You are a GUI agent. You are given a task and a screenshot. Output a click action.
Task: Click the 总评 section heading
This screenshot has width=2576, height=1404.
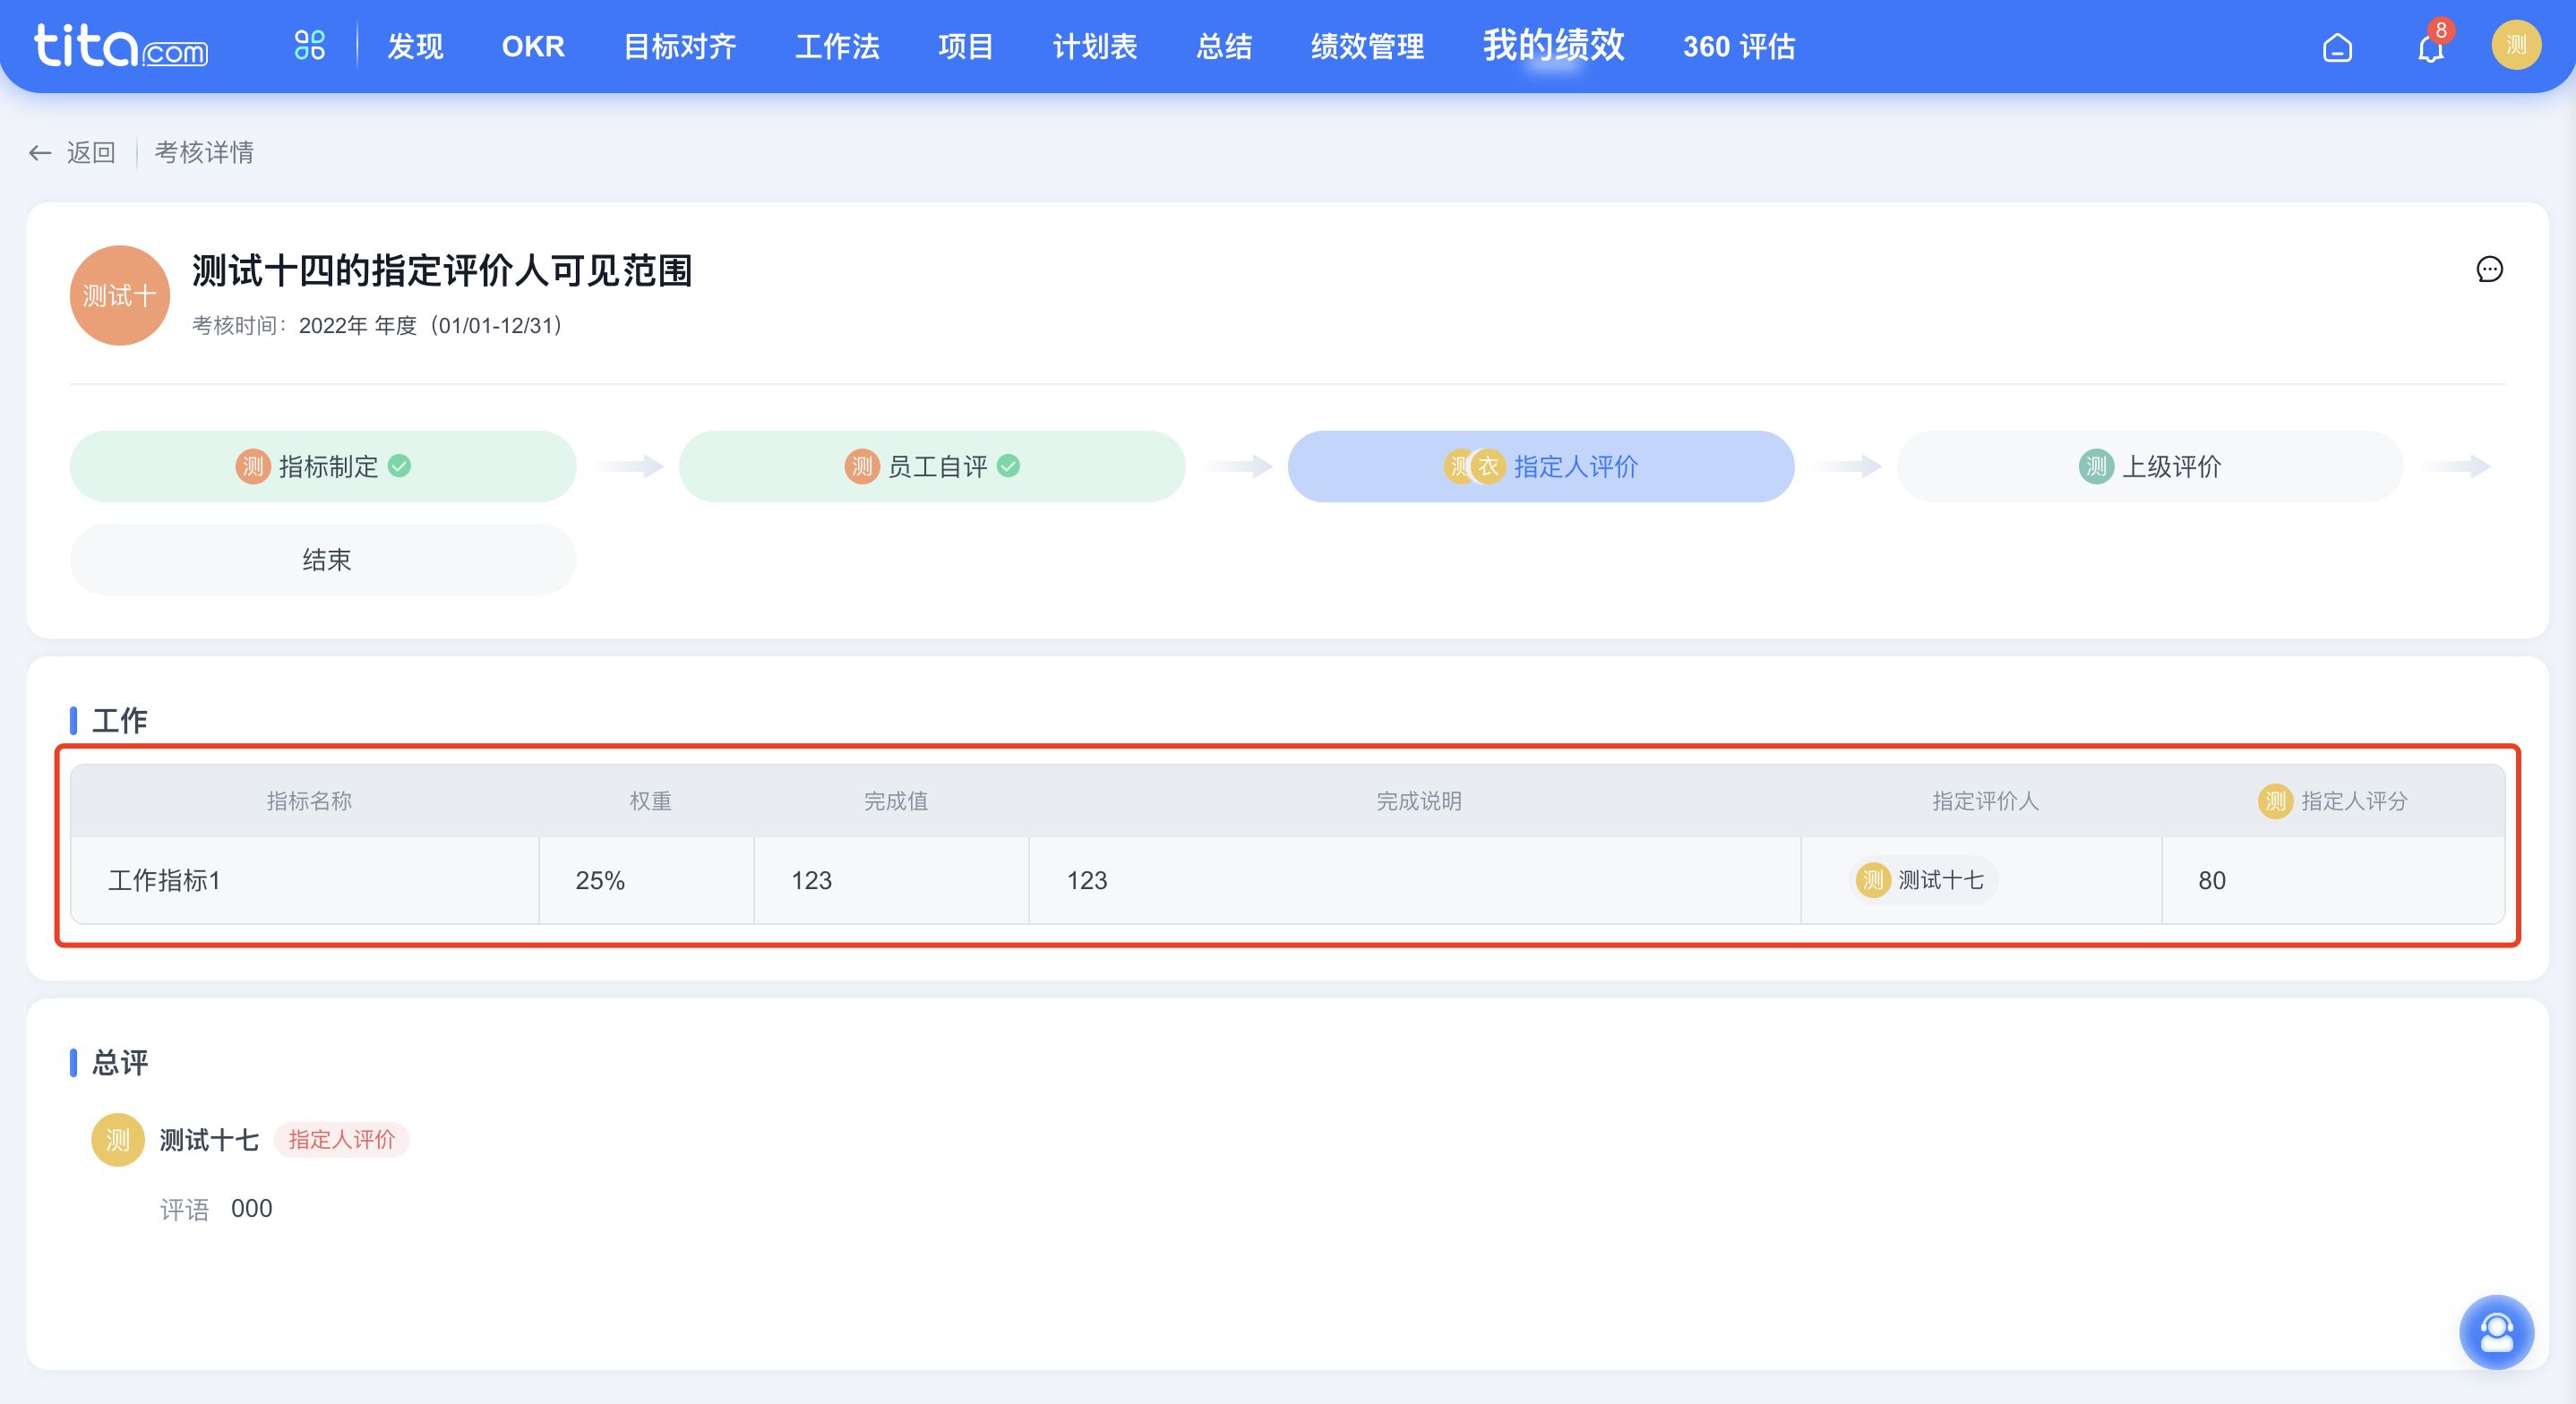coord(119,1063)
